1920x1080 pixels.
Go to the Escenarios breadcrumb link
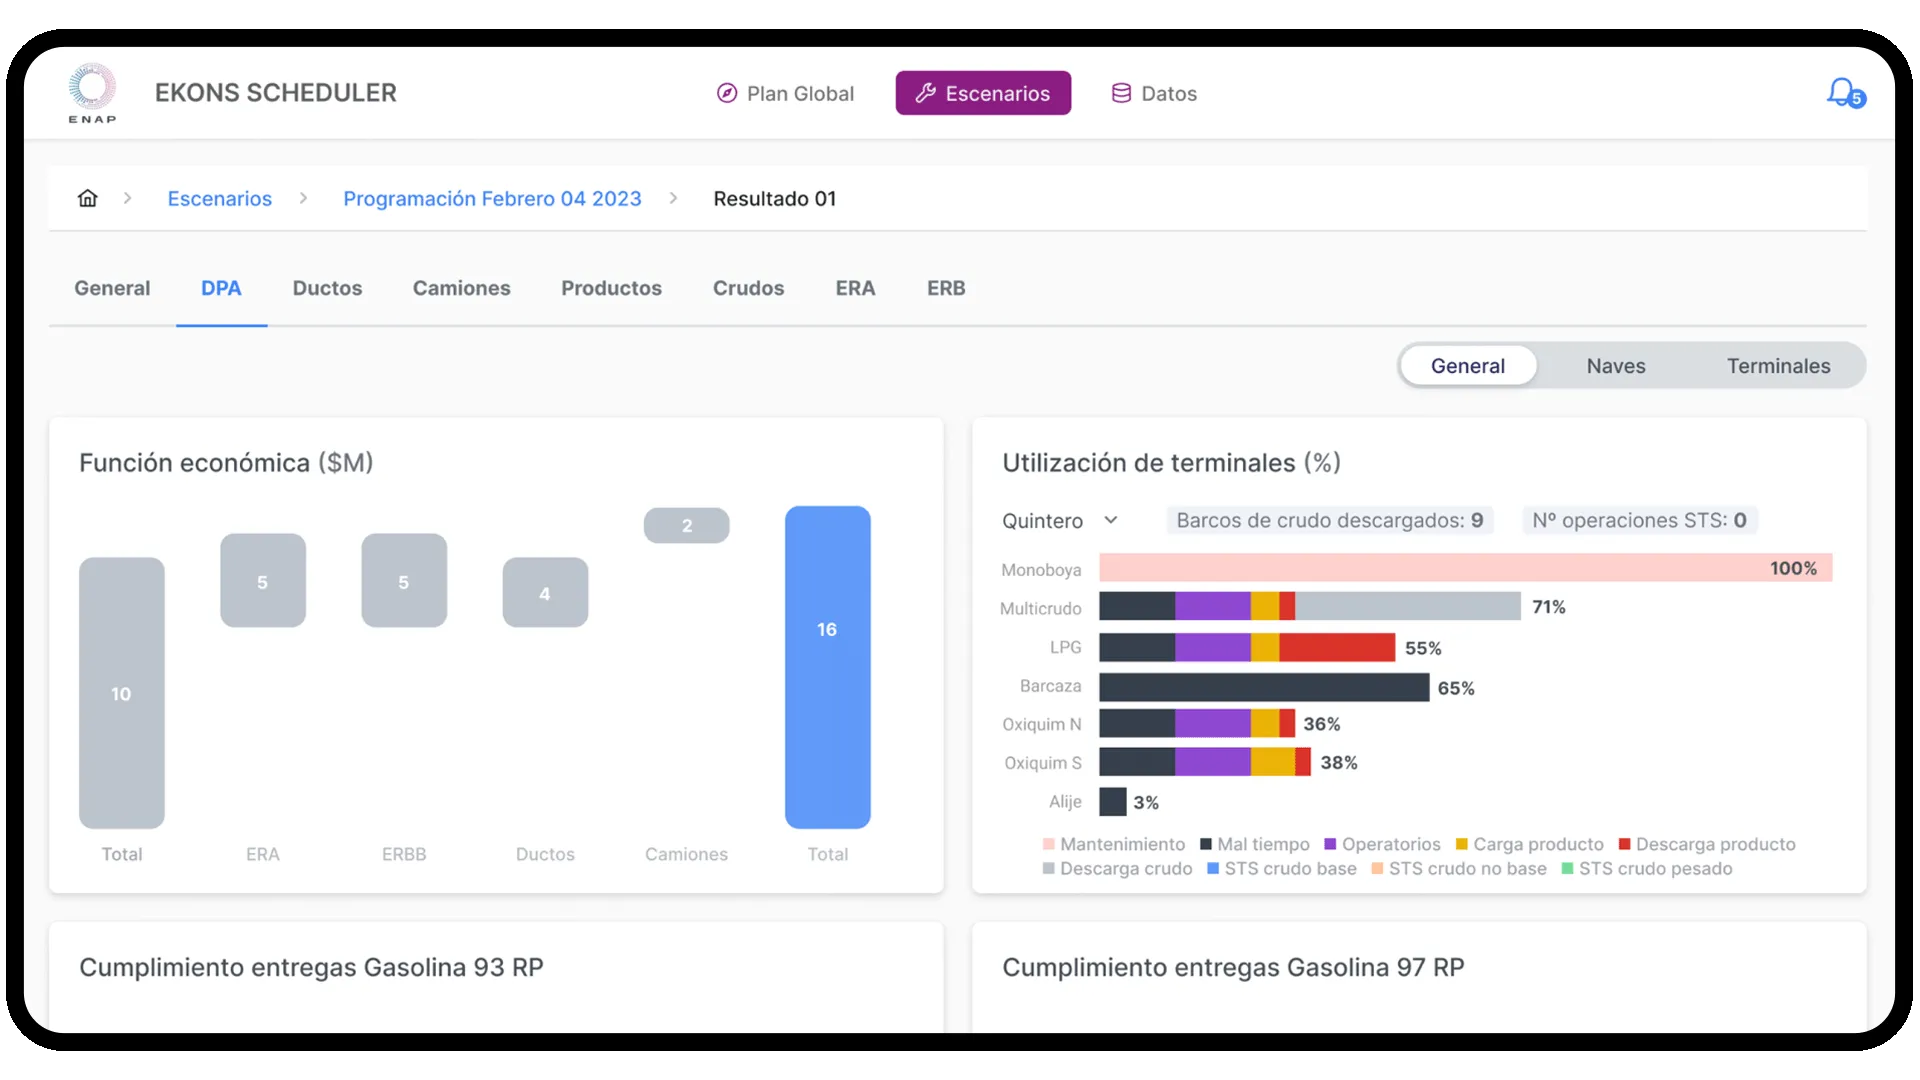point(219,198)
